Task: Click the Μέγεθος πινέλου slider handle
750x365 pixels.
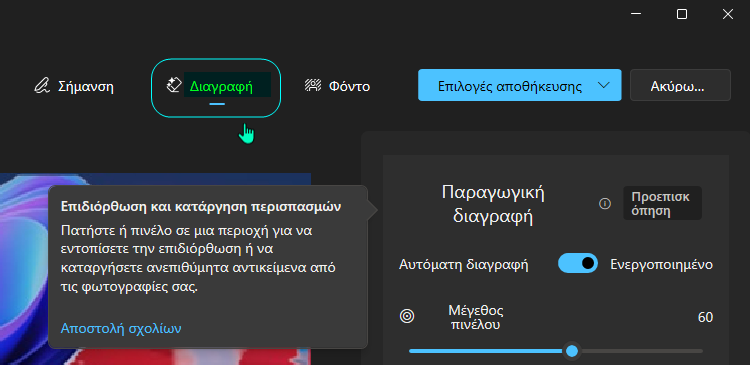Action: 572,352
